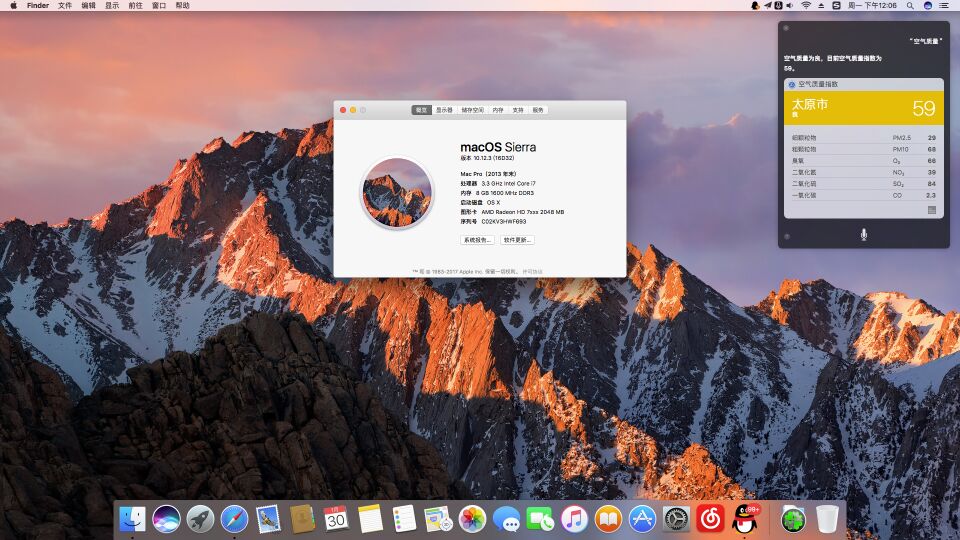The width and height of the screenshot is (960, 540).
Task: Open iTunes from the Dock
Action: point(574,518)
